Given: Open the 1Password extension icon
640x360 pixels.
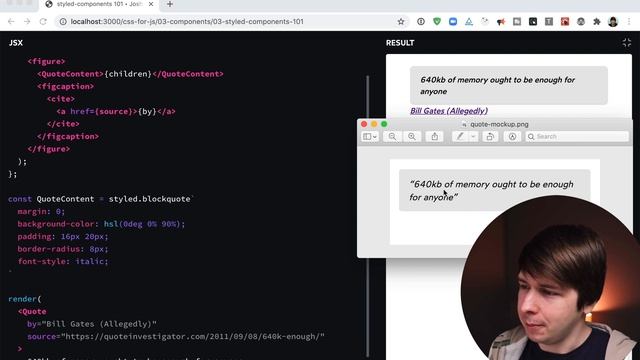Looking at the screenshot, I should [421, 22].
